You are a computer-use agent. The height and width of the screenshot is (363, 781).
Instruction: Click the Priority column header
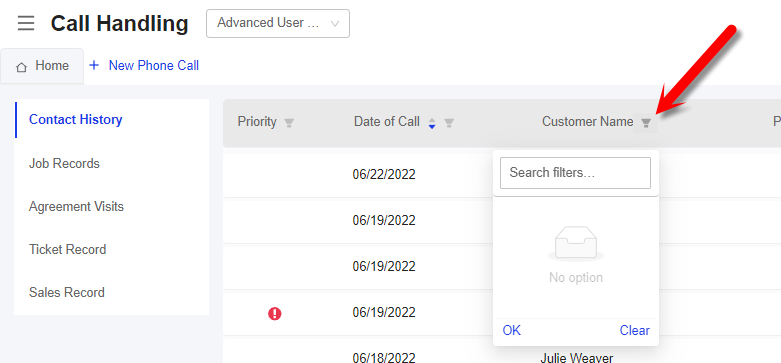click(x=257, y=121)
